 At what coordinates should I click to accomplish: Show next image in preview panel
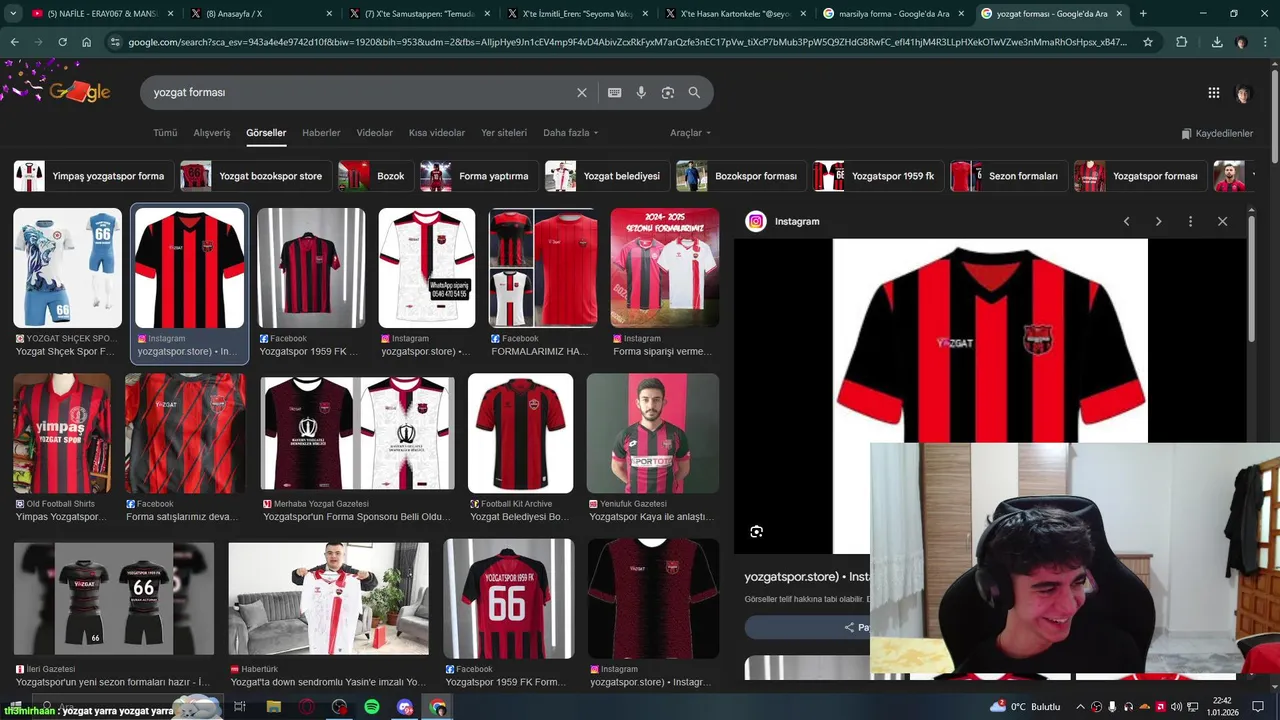(x=1158, y=221)
